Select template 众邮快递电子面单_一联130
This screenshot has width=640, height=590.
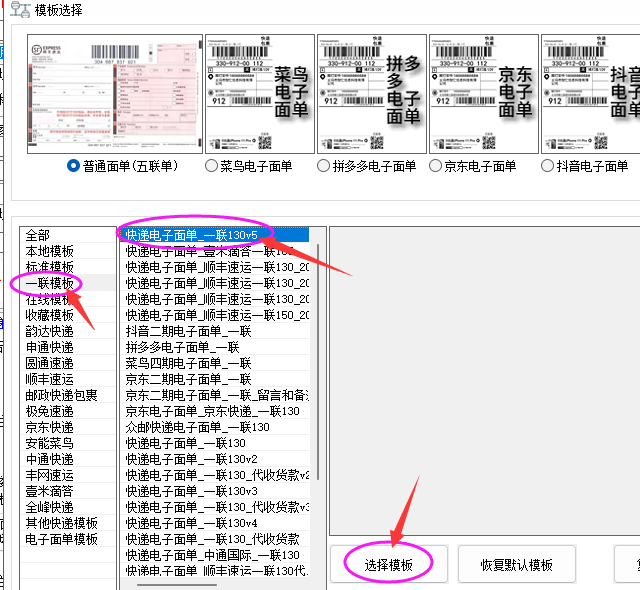pyautogui.click(x=215, y=427)
